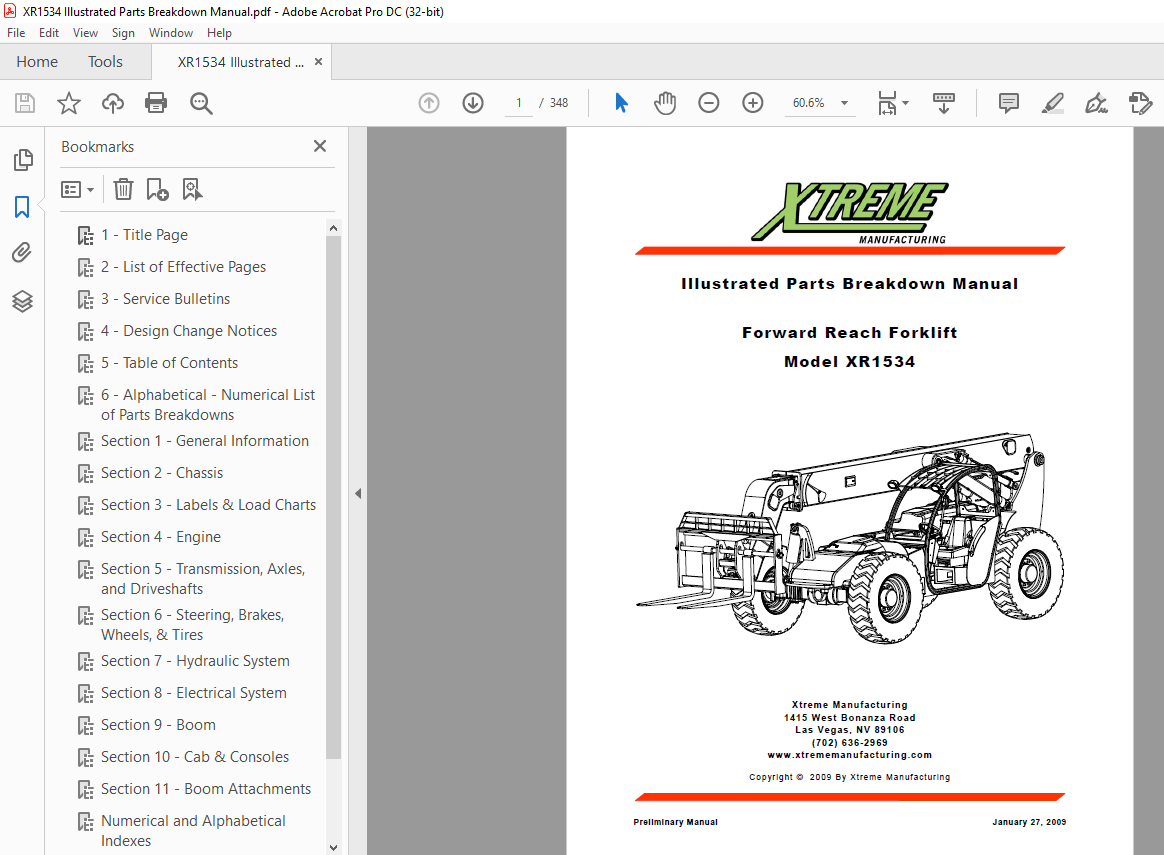Open Find text magnifier icon
1164x855 pixels.
pos(201,103)
